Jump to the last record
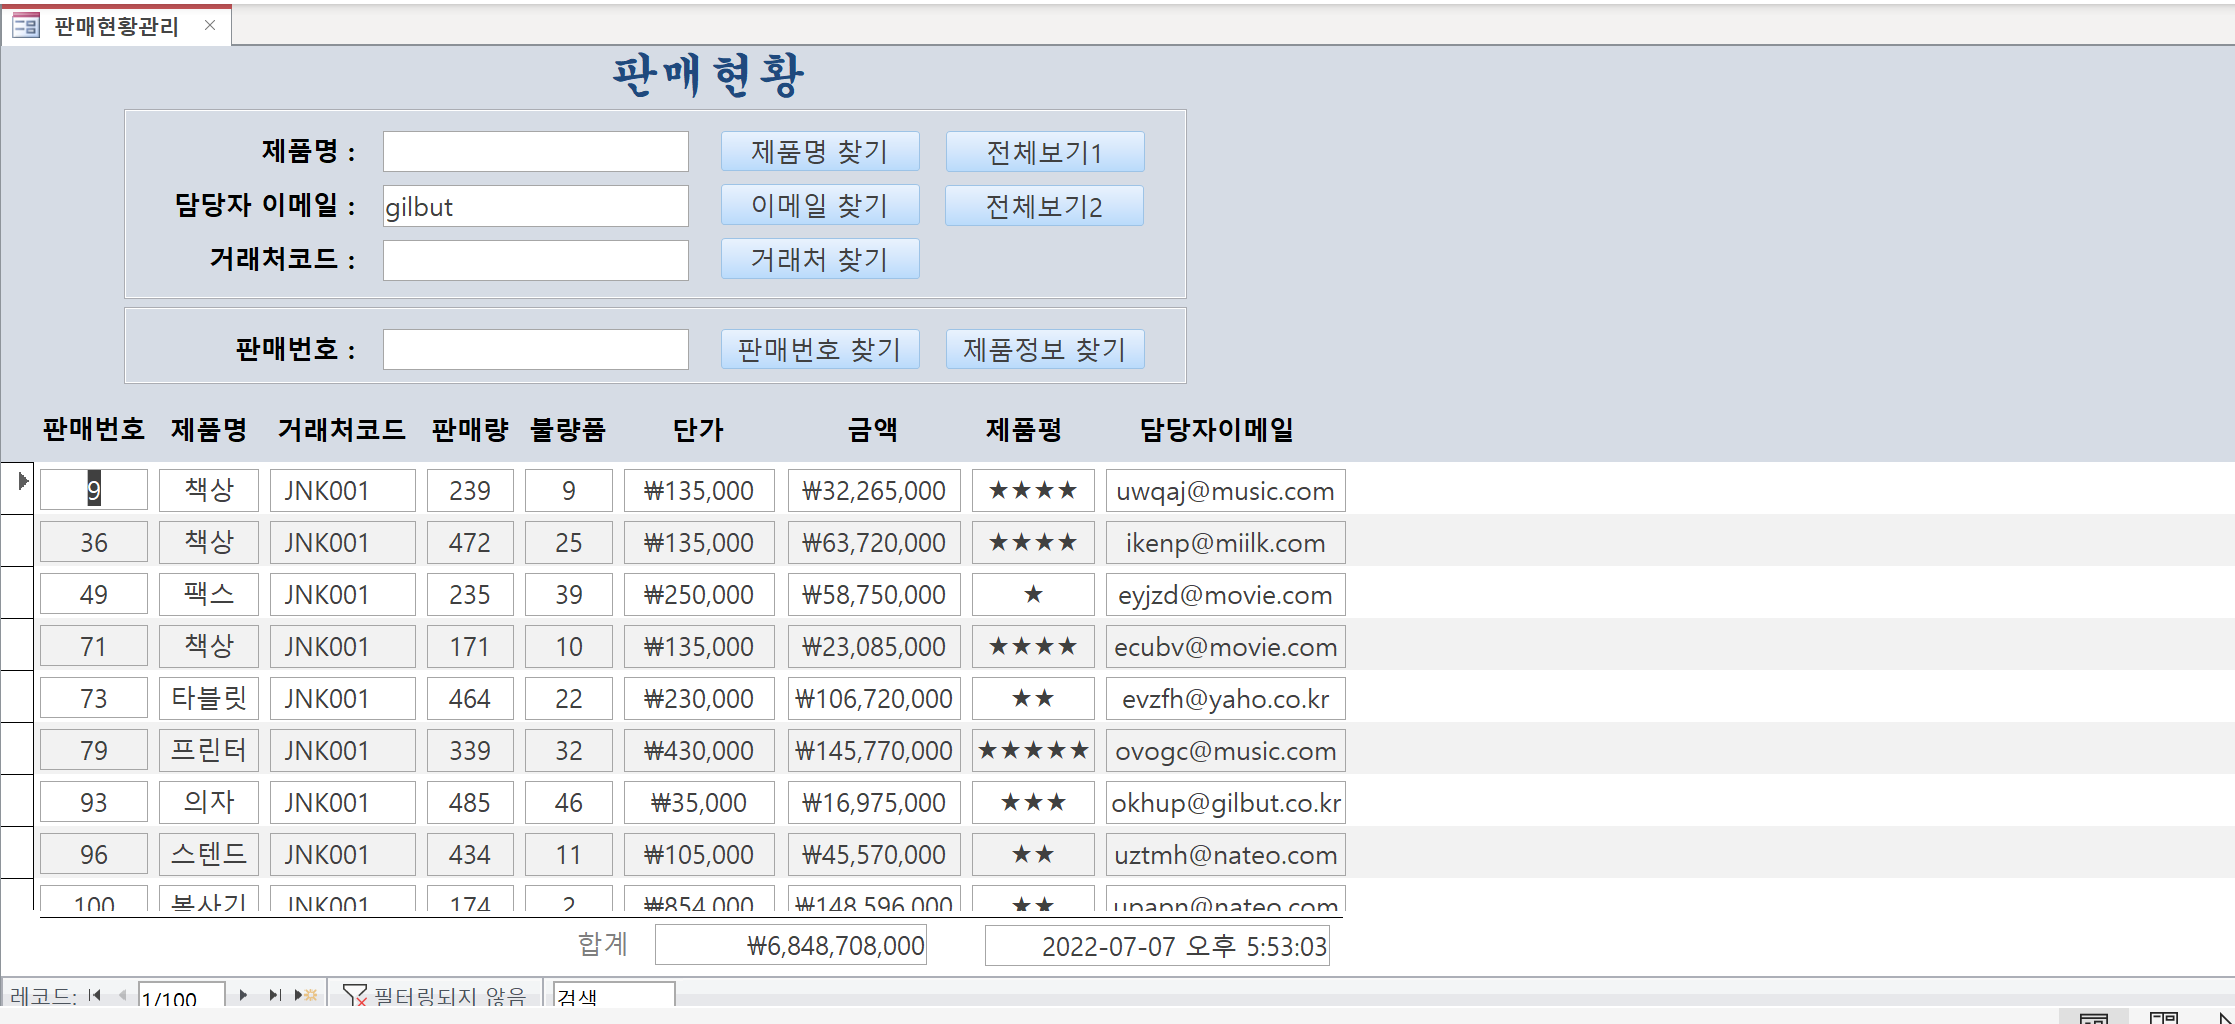2235x1024 pixels. coord(274,995)
